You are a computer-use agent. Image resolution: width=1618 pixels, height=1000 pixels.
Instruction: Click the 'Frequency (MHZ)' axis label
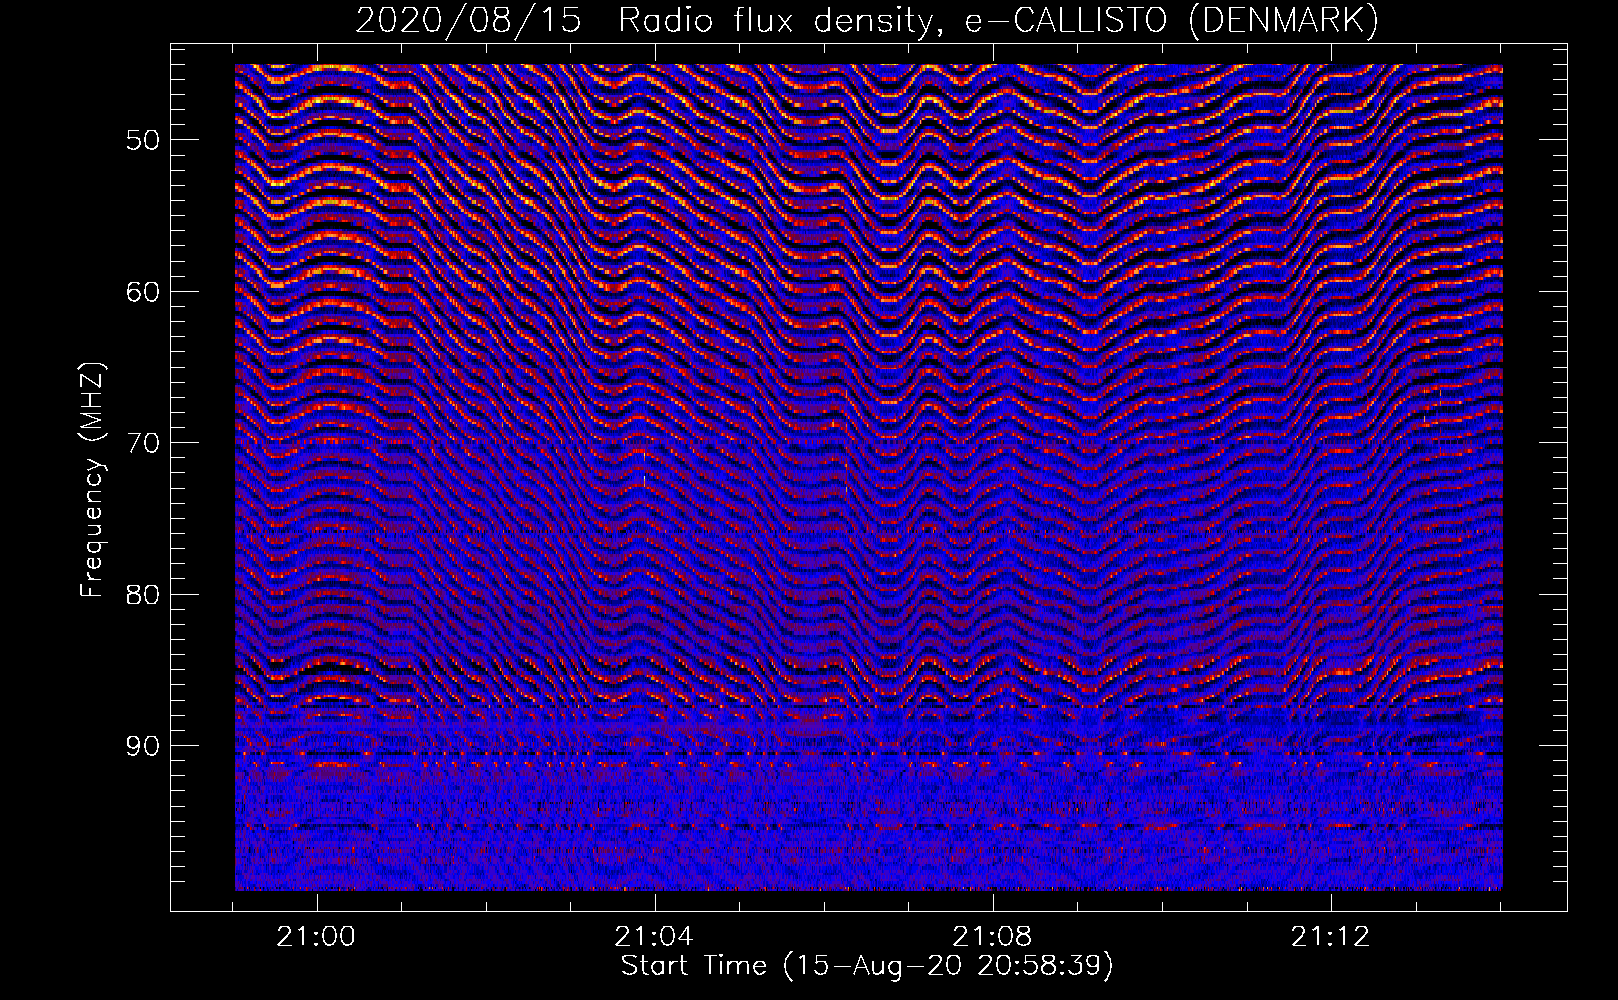tap(92, 479)
